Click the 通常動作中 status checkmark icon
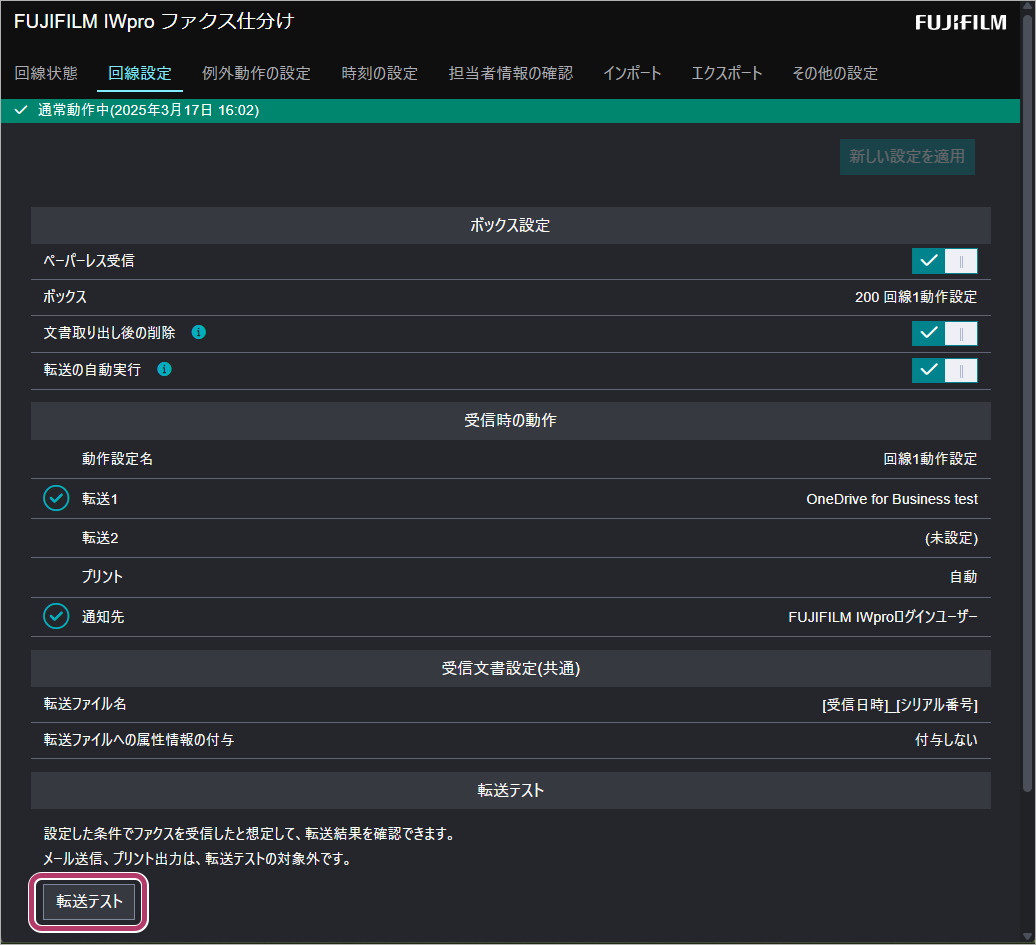Screen dimensions: 1036x945 (21, 110)
